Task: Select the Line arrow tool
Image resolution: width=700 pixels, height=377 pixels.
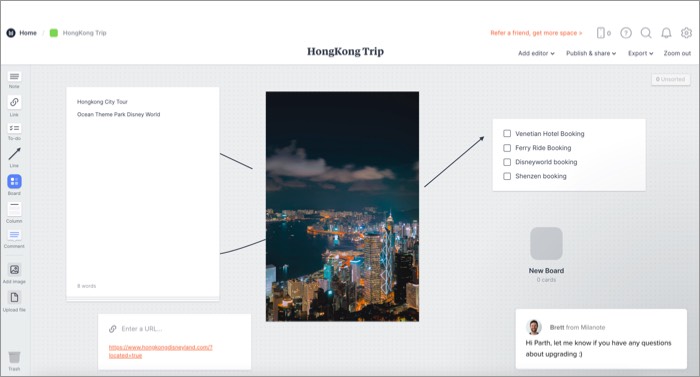Action: (14, 154)
